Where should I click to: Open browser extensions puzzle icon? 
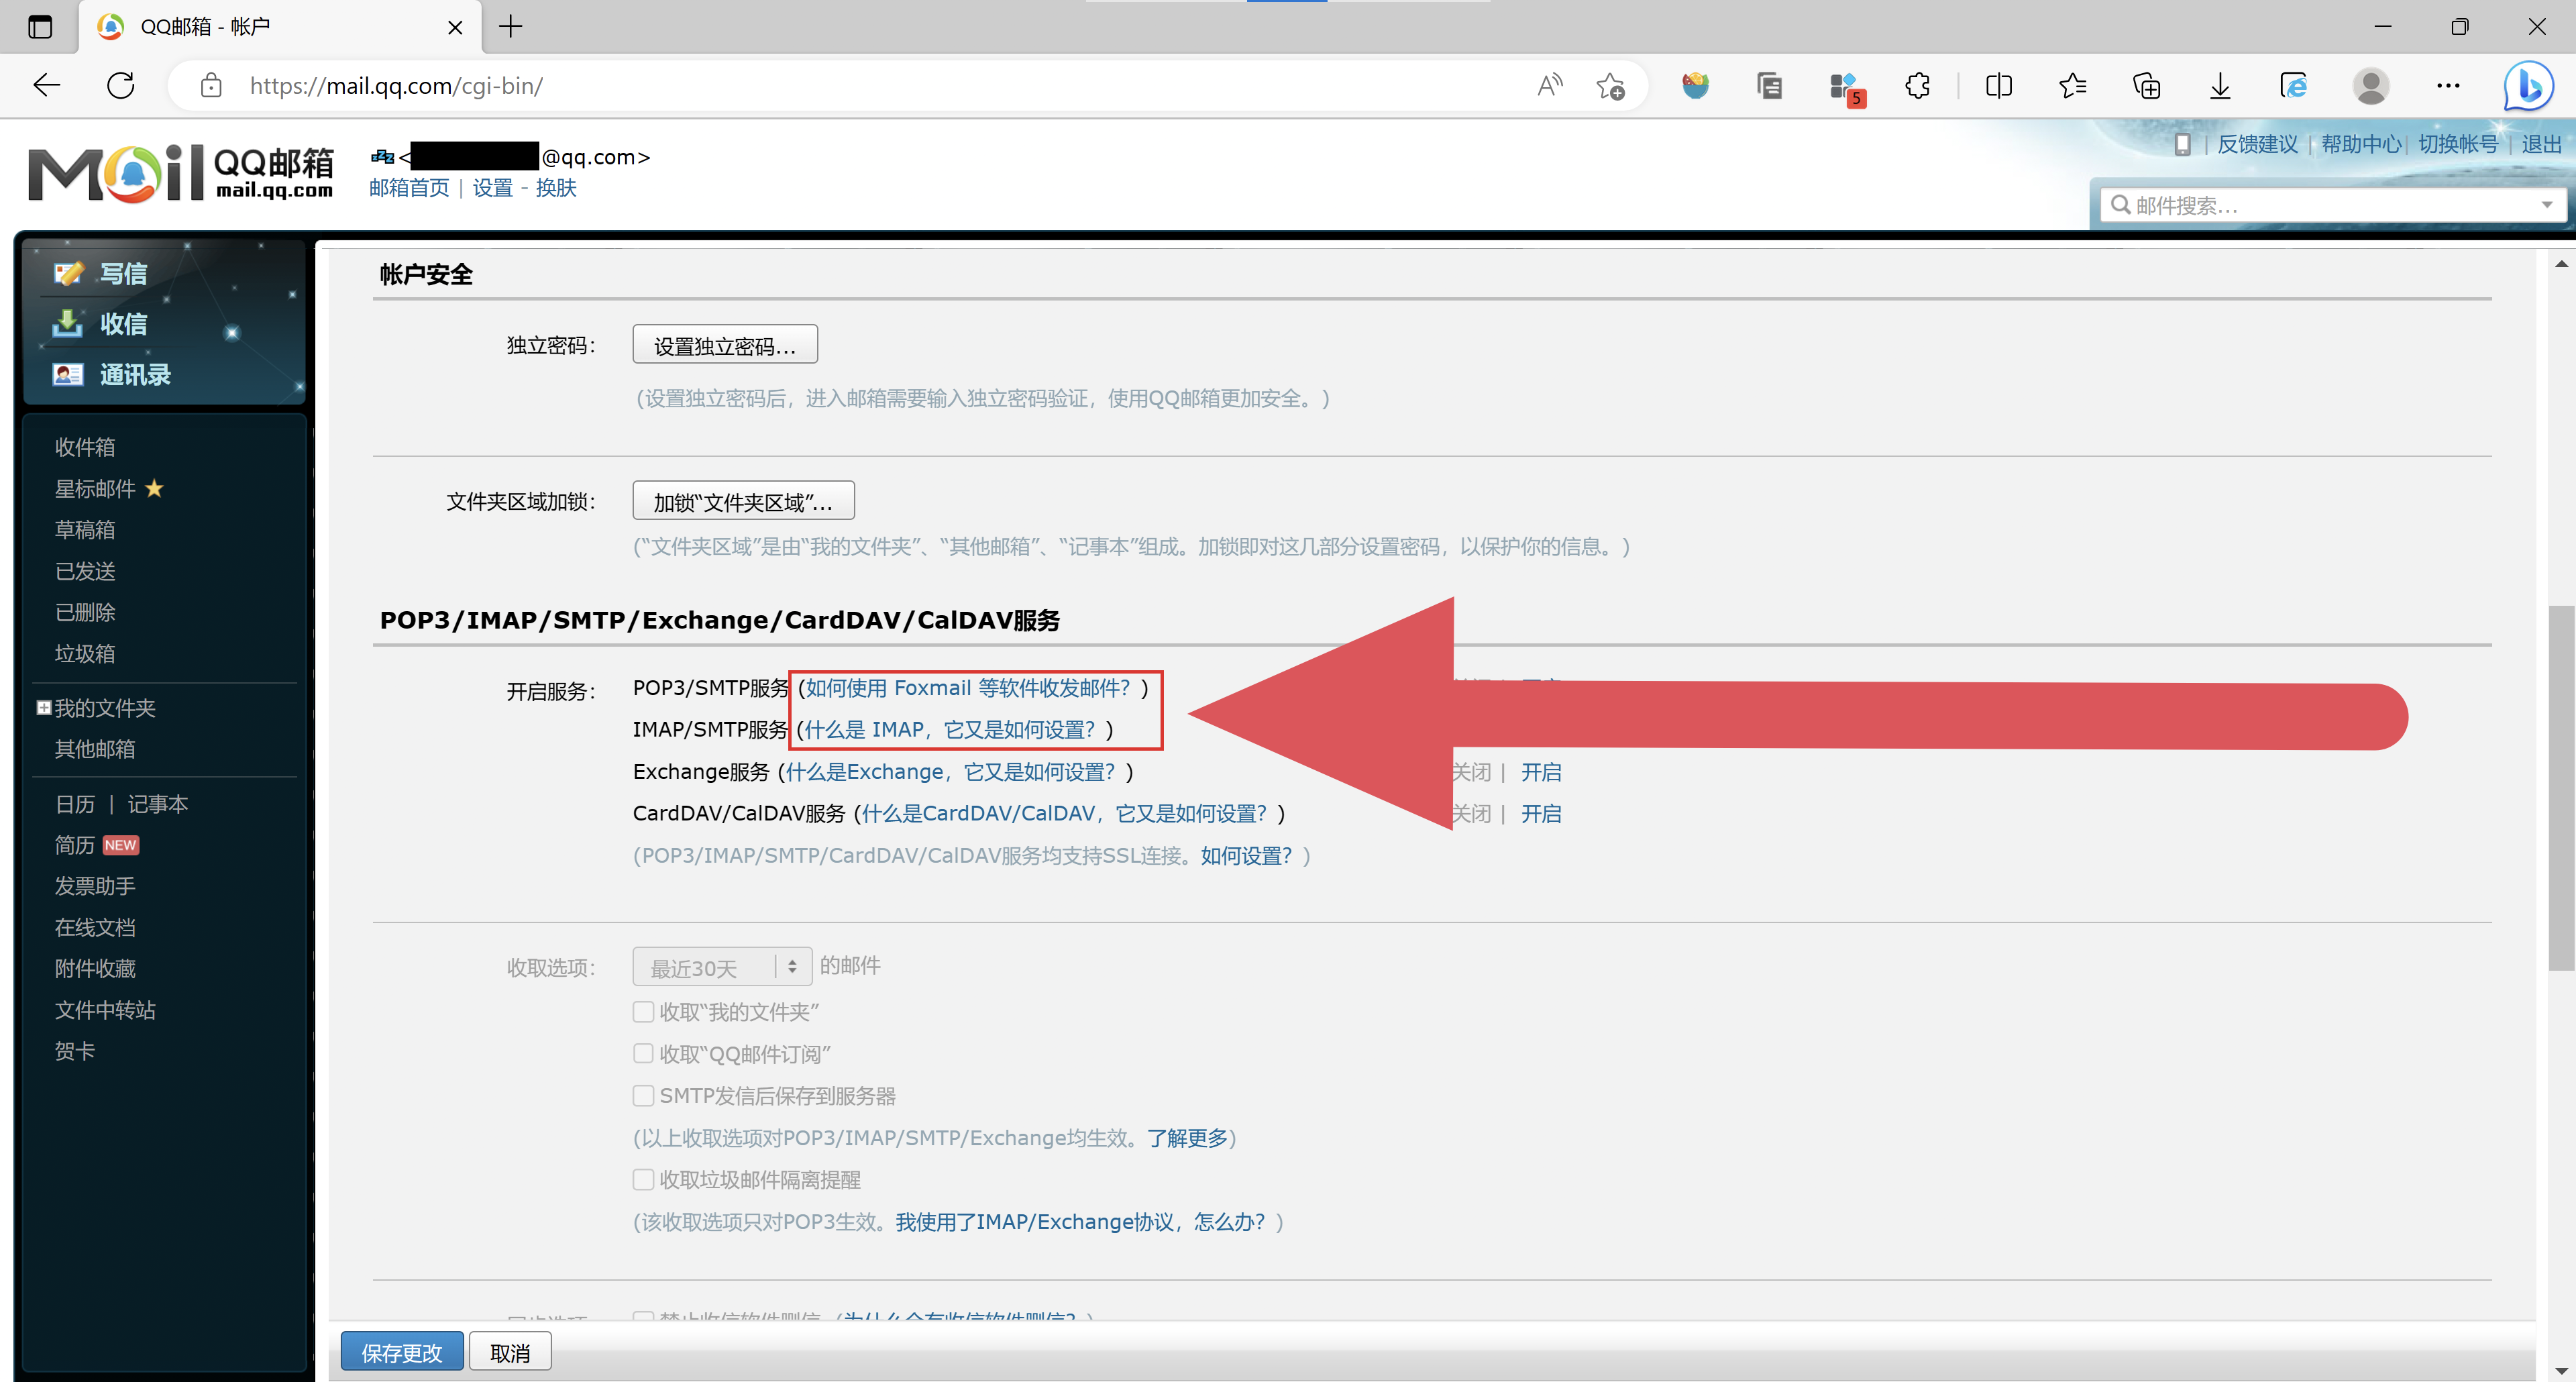point(1917,86)
